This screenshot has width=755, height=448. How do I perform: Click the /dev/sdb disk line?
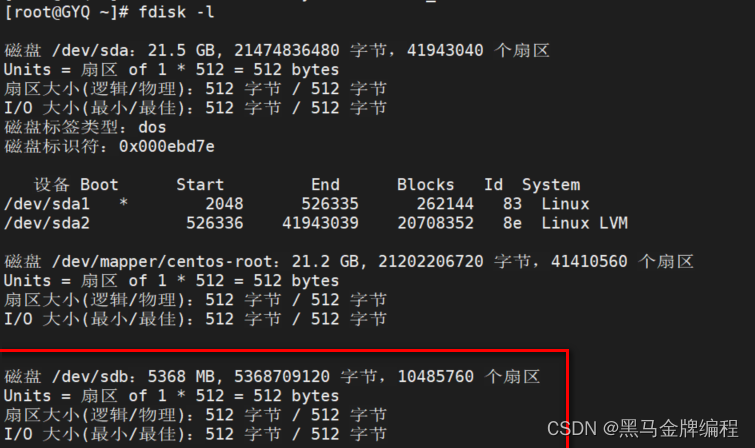point(272,377)
